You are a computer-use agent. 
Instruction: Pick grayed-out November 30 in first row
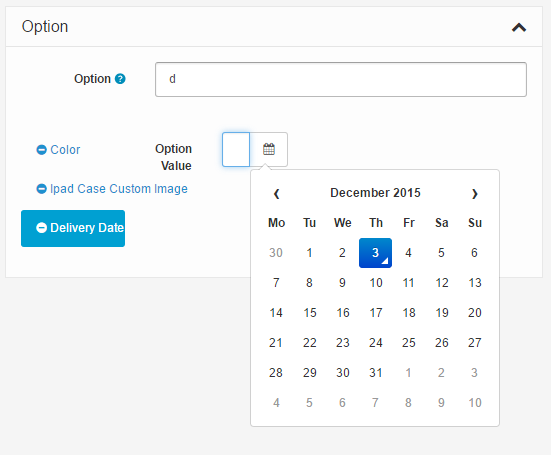coord(276,253)
